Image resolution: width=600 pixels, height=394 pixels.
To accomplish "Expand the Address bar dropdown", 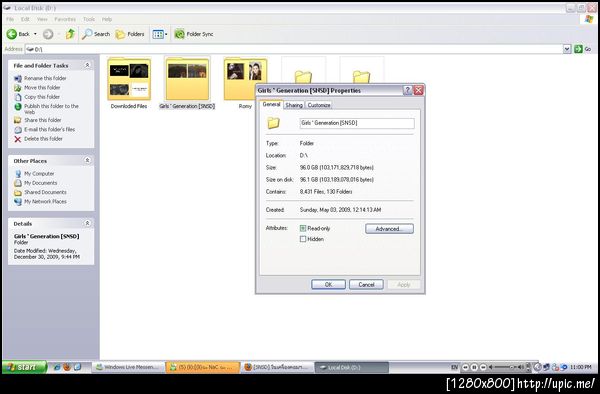I will tap(567, 49).
